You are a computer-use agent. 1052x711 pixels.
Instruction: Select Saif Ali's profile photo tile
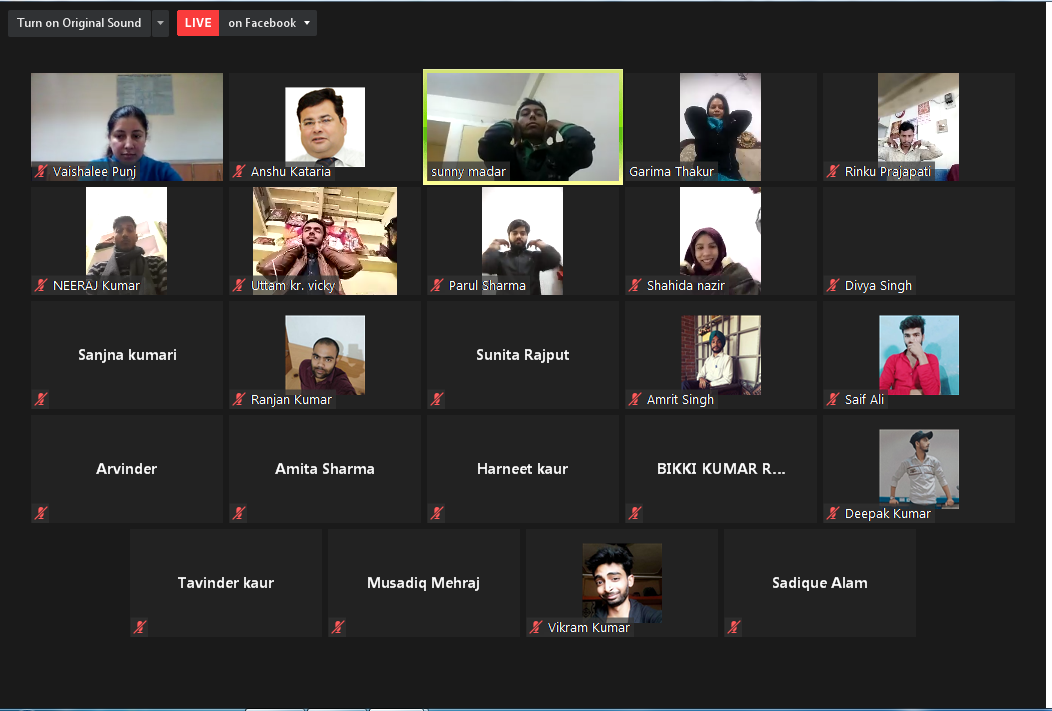(918, 355)
